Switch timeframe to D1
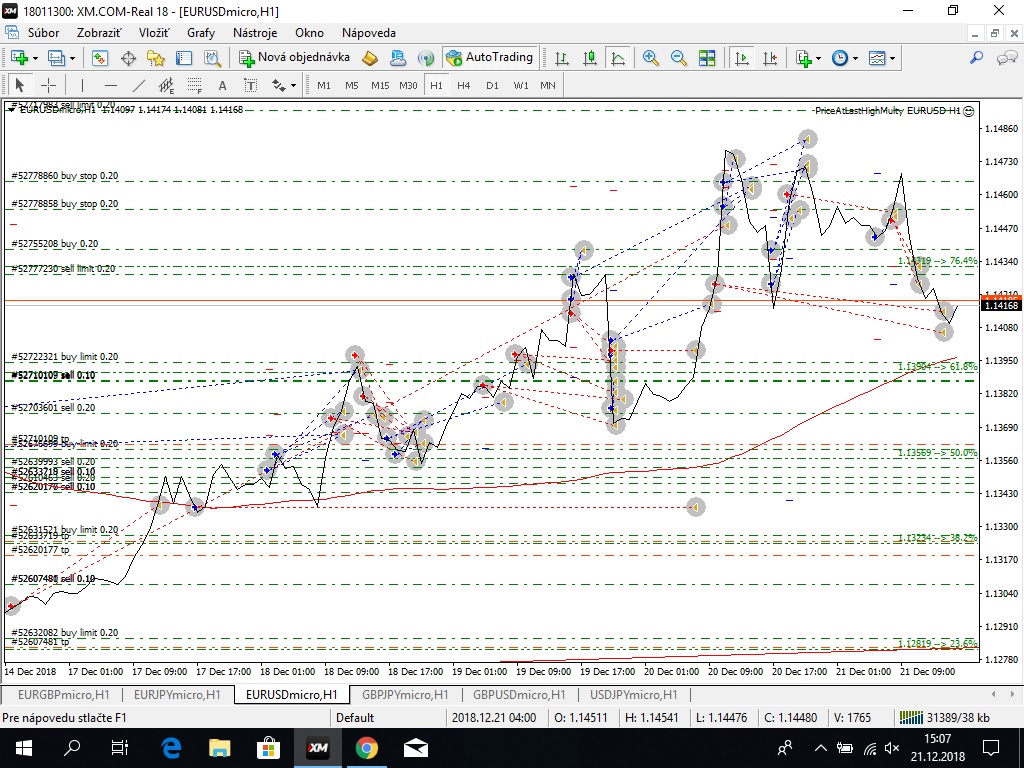 (492, 86)
